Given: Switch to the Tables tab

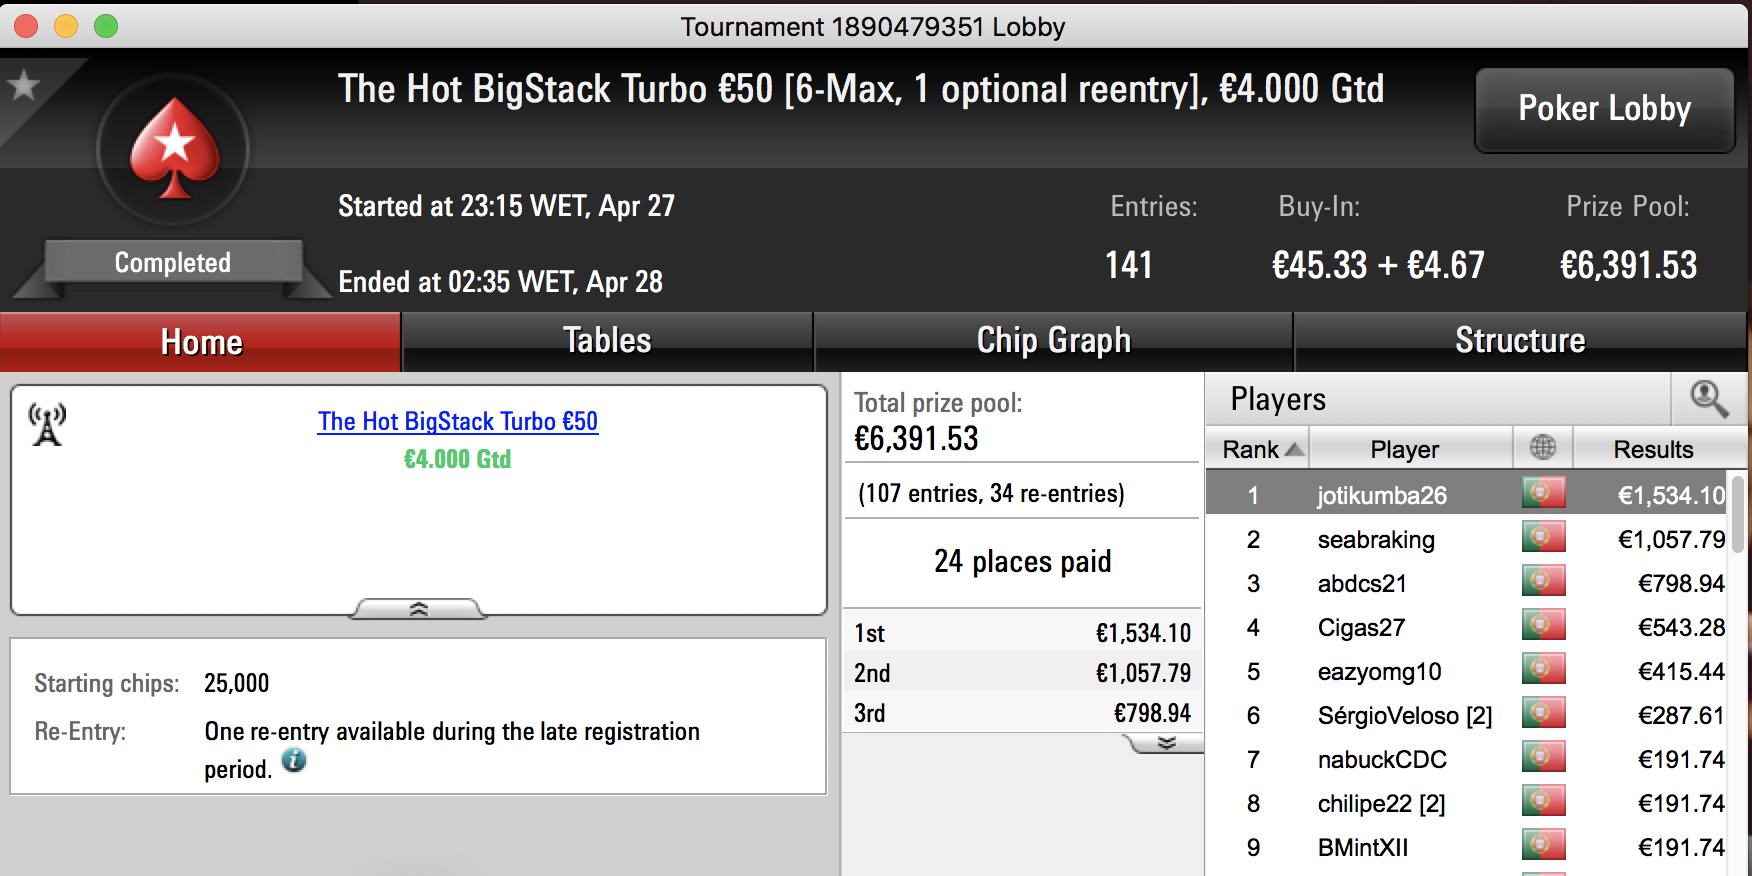Looking at the screenshot, I should pyautogui.click(x=607, y=341).
